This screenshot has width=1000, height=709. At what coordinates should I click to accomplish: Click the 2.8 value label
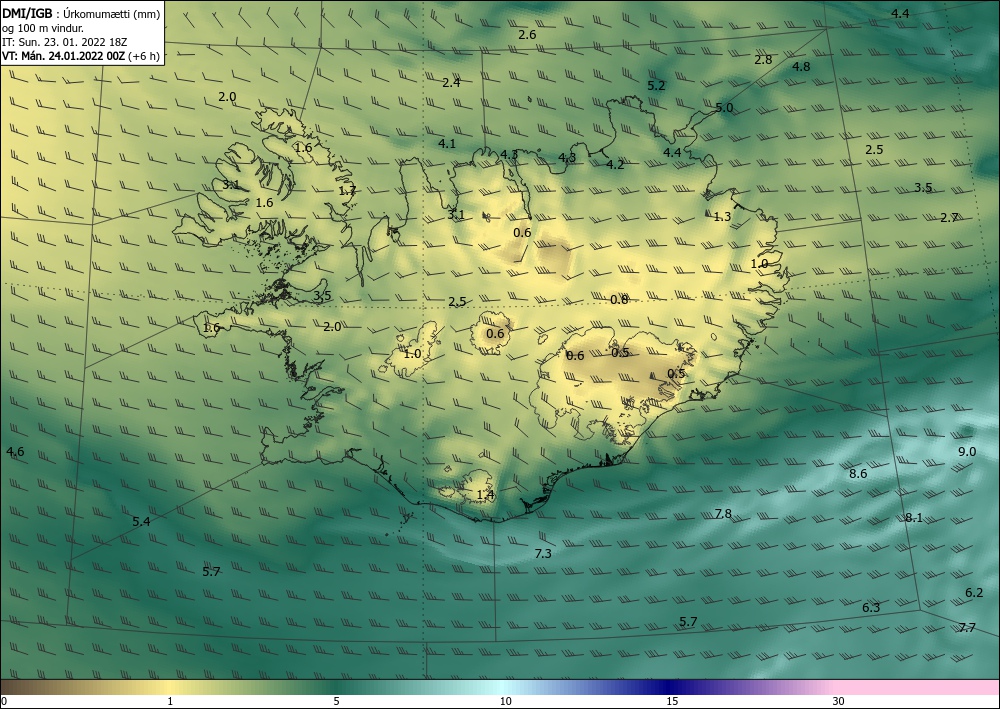[x=763, y=60]
